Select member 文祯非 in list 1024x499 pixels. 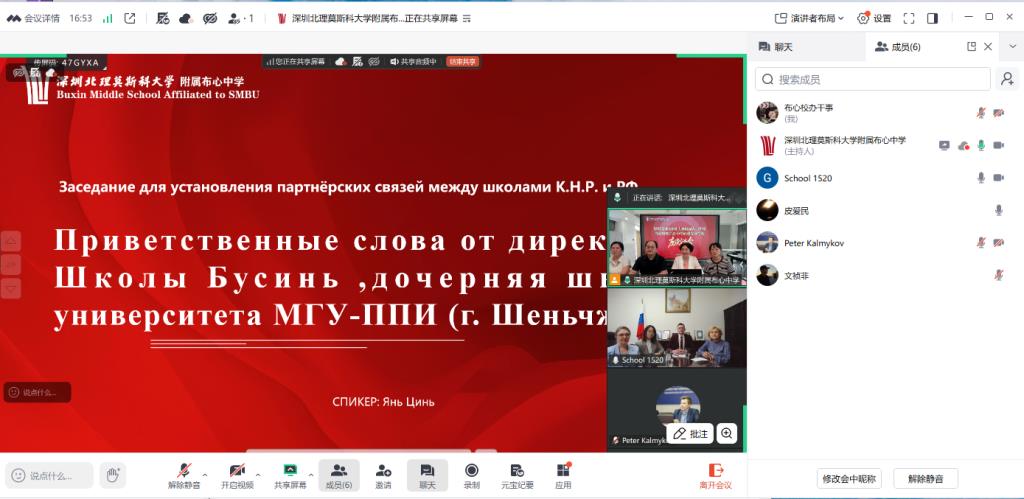pos(886,275)
